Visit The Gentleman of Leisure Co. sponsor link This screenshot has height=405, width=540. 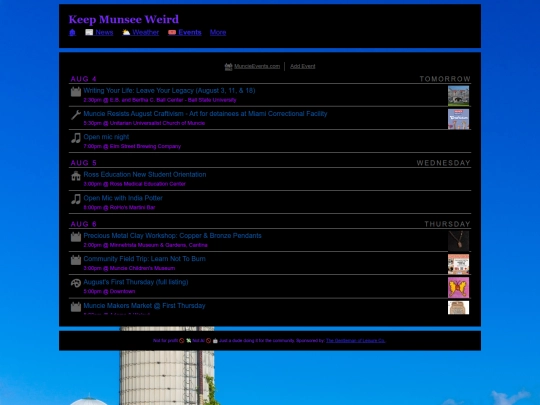[355, 341]
